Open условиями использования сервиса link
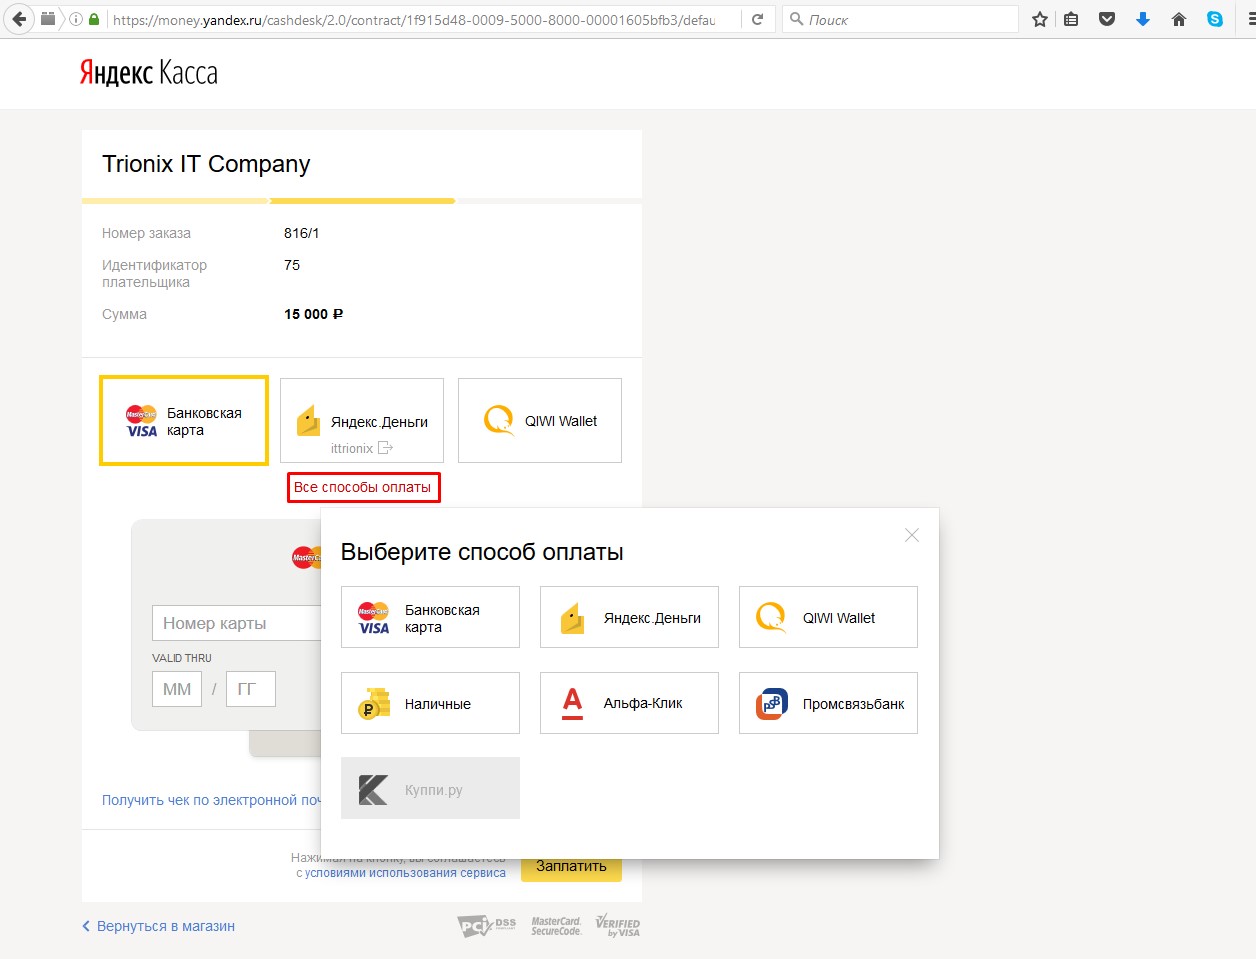Image resolution: width=1256 pixels, height=959 pixels. 405,873
